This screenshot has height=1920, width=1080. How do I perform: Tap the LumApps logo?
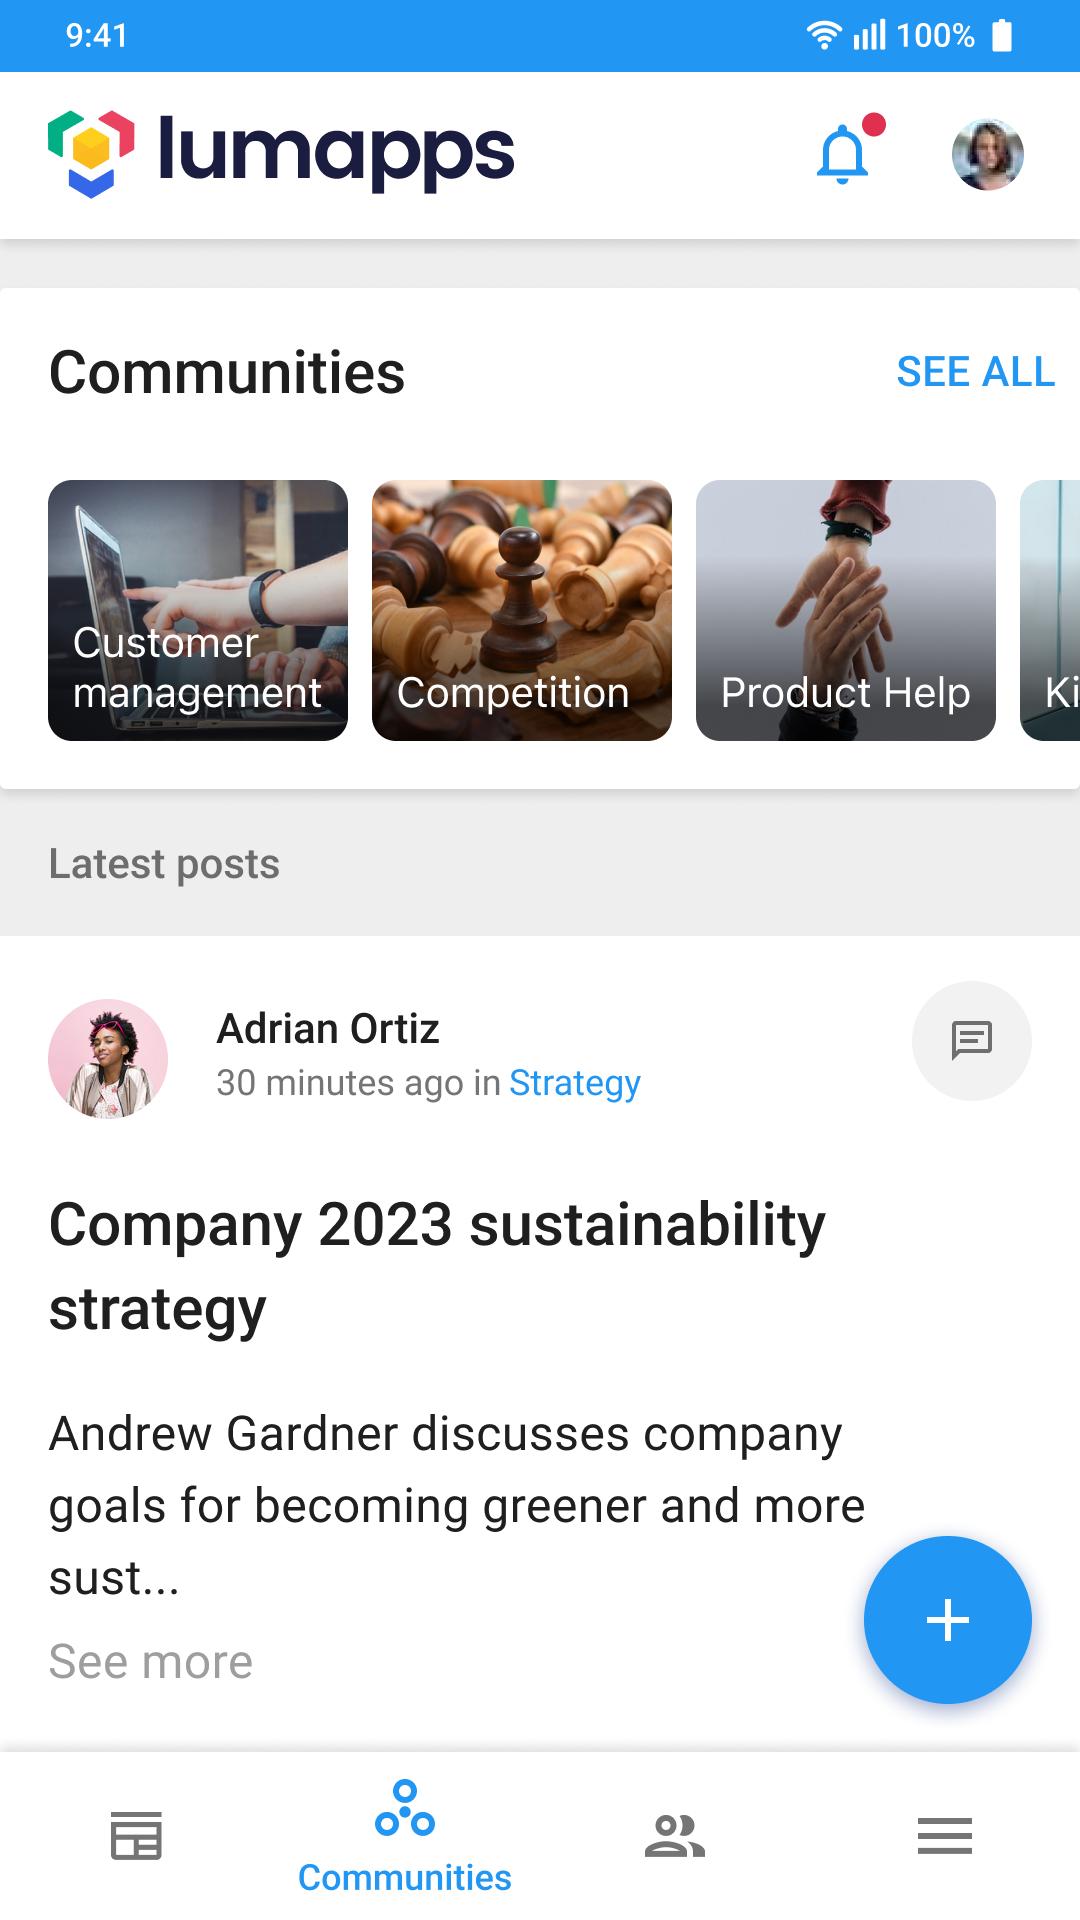(x=281, y=153)
